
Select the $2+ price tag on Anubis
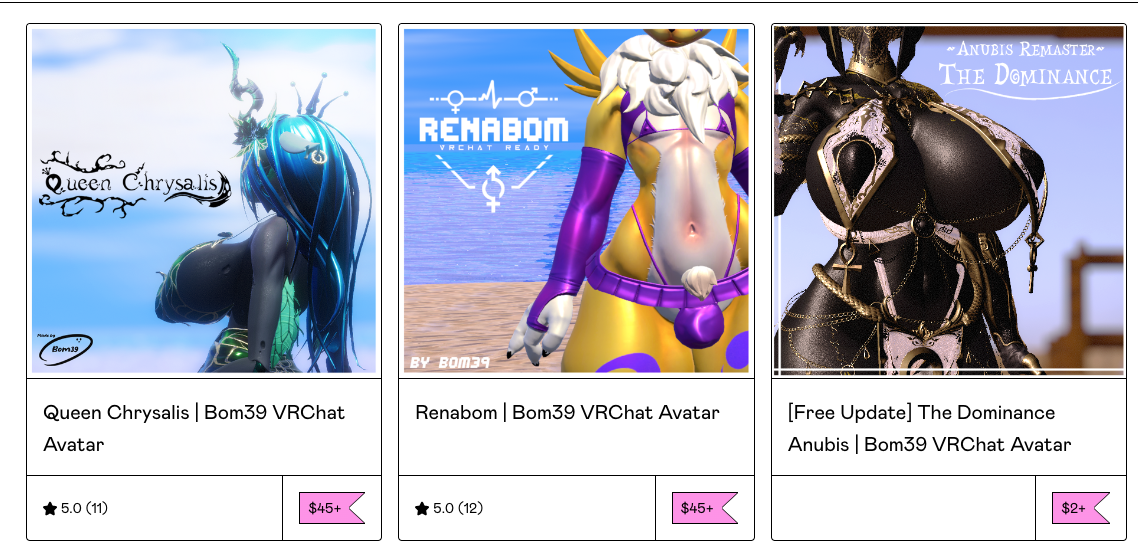click(1081, 508)
